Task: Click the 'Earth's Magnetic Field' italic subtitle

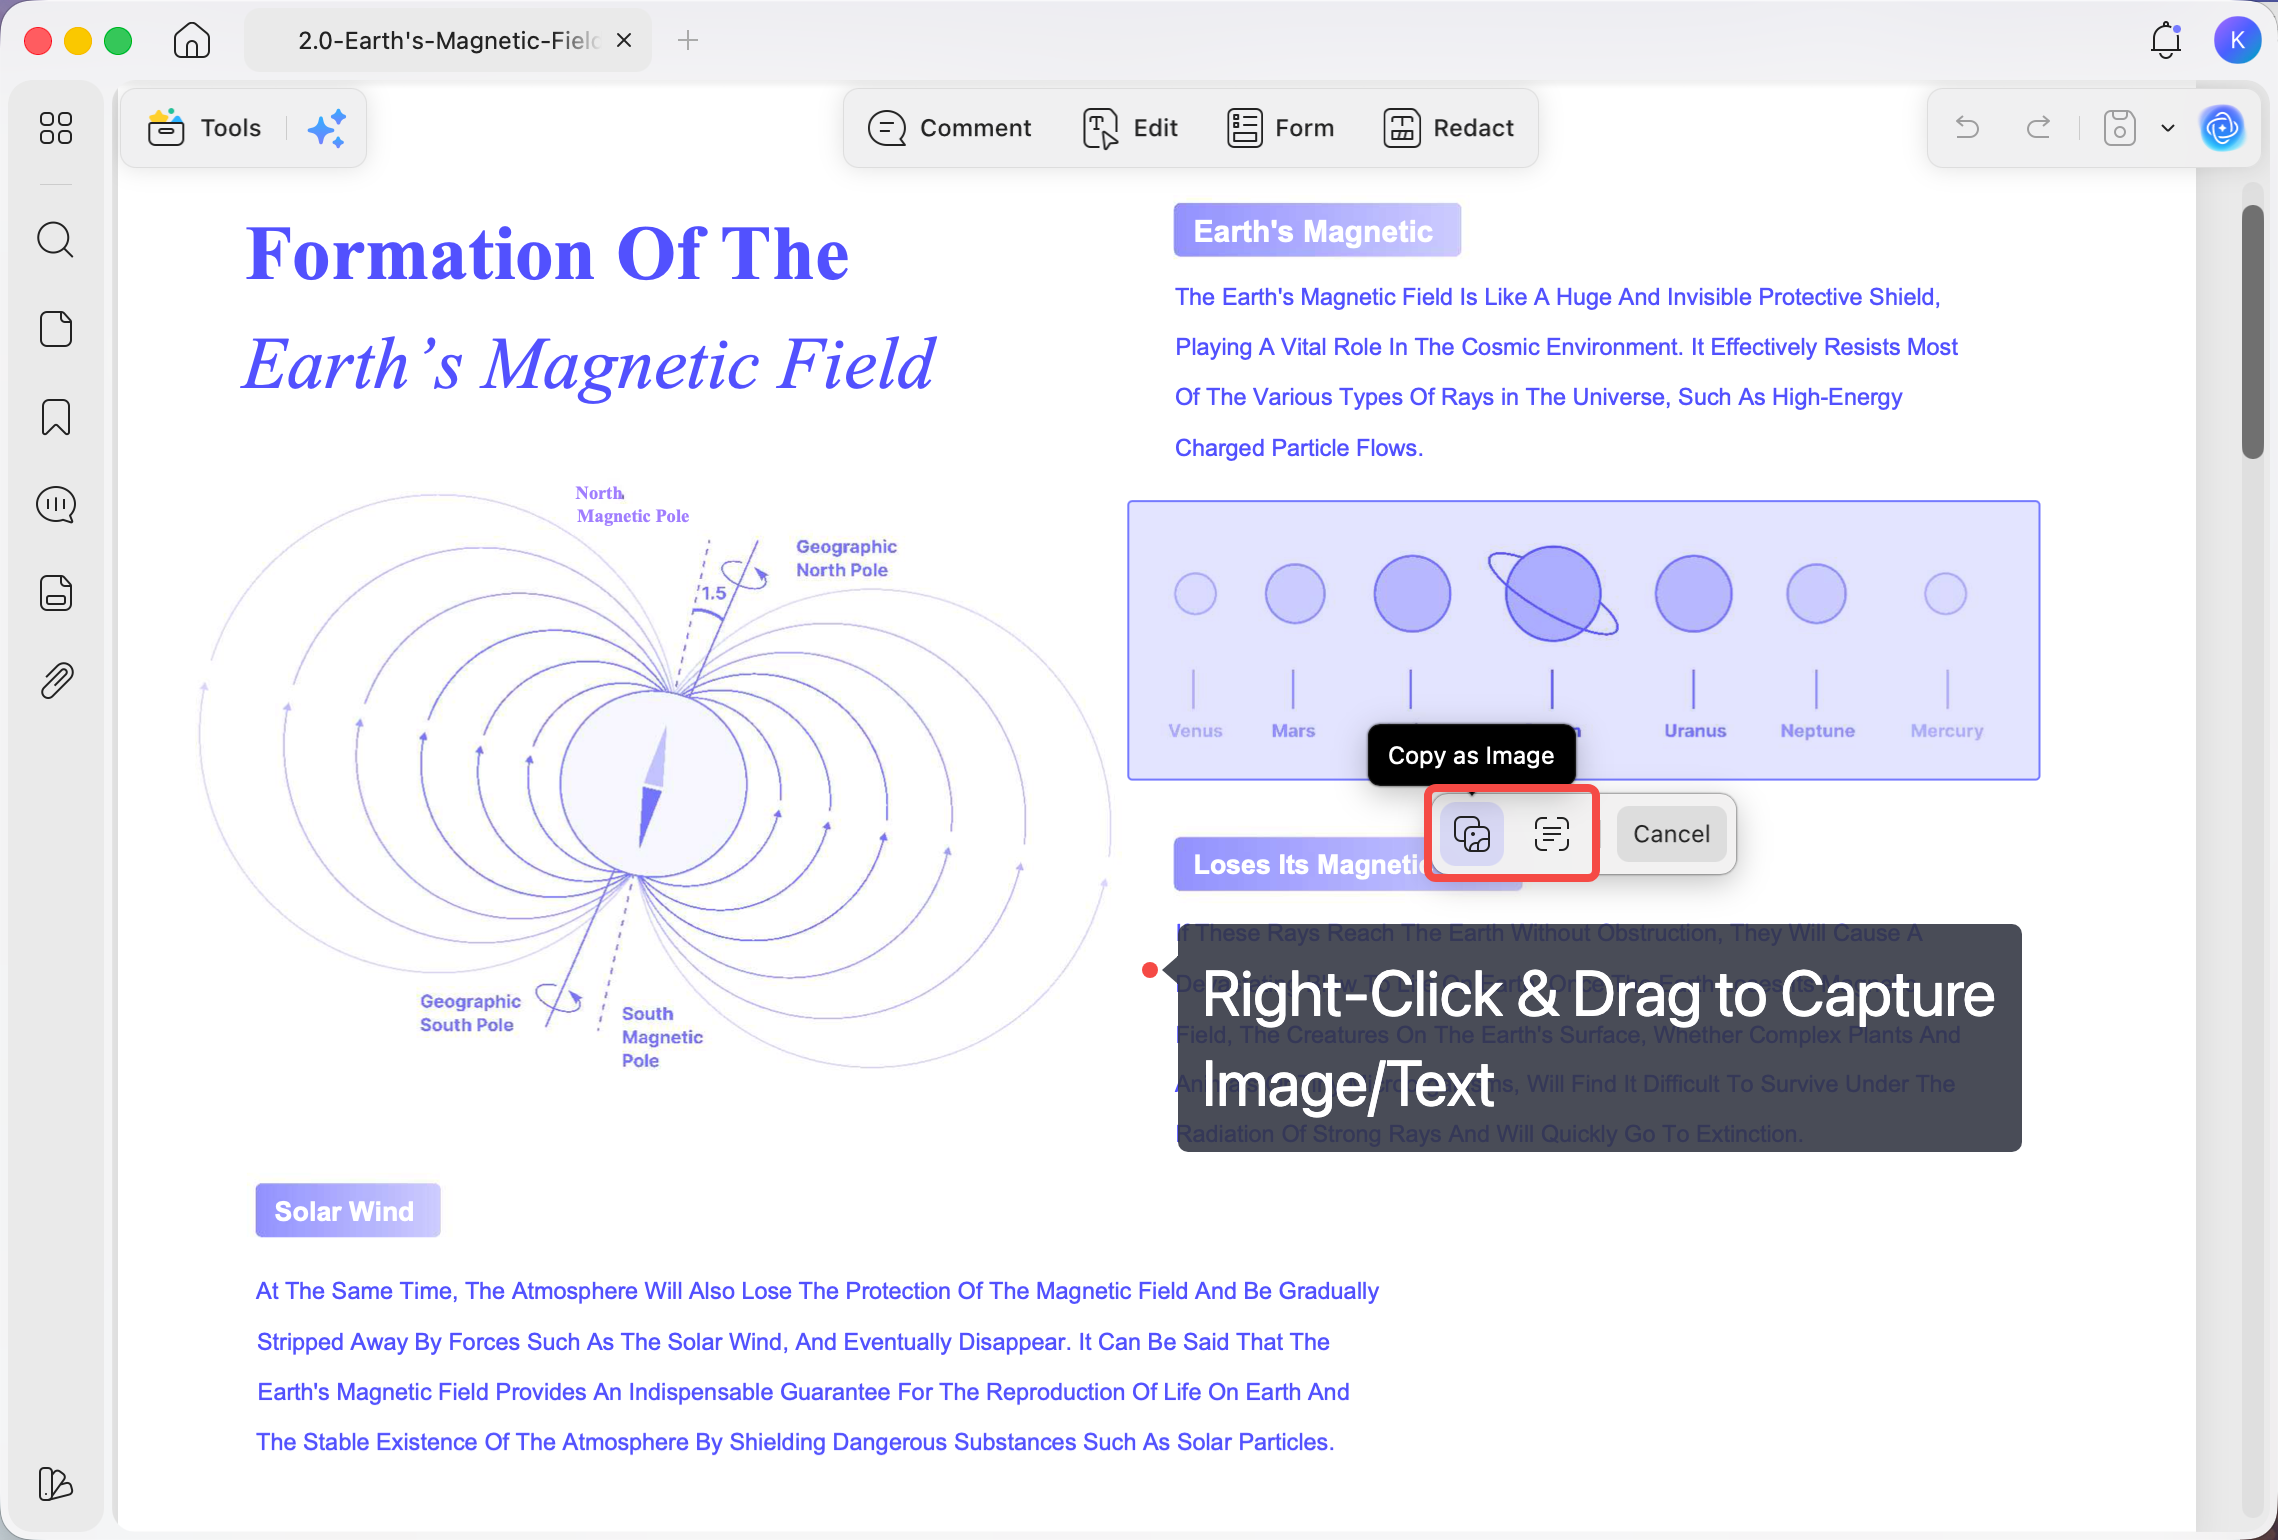Action: point(590,363)
